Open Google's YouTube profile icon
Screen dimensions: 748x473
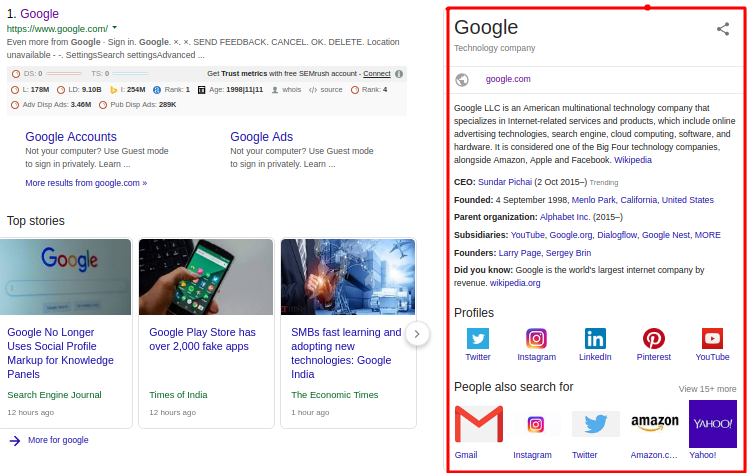tap(712, 339)
